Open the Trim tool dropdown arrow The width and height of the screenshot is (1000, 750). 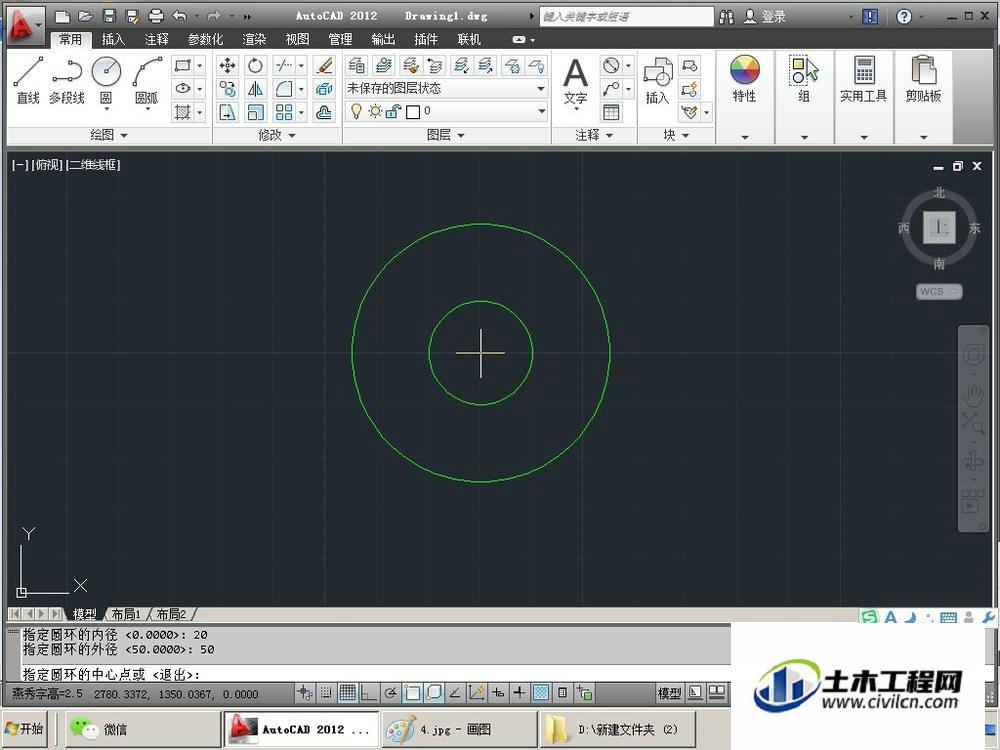coord(301,65)
